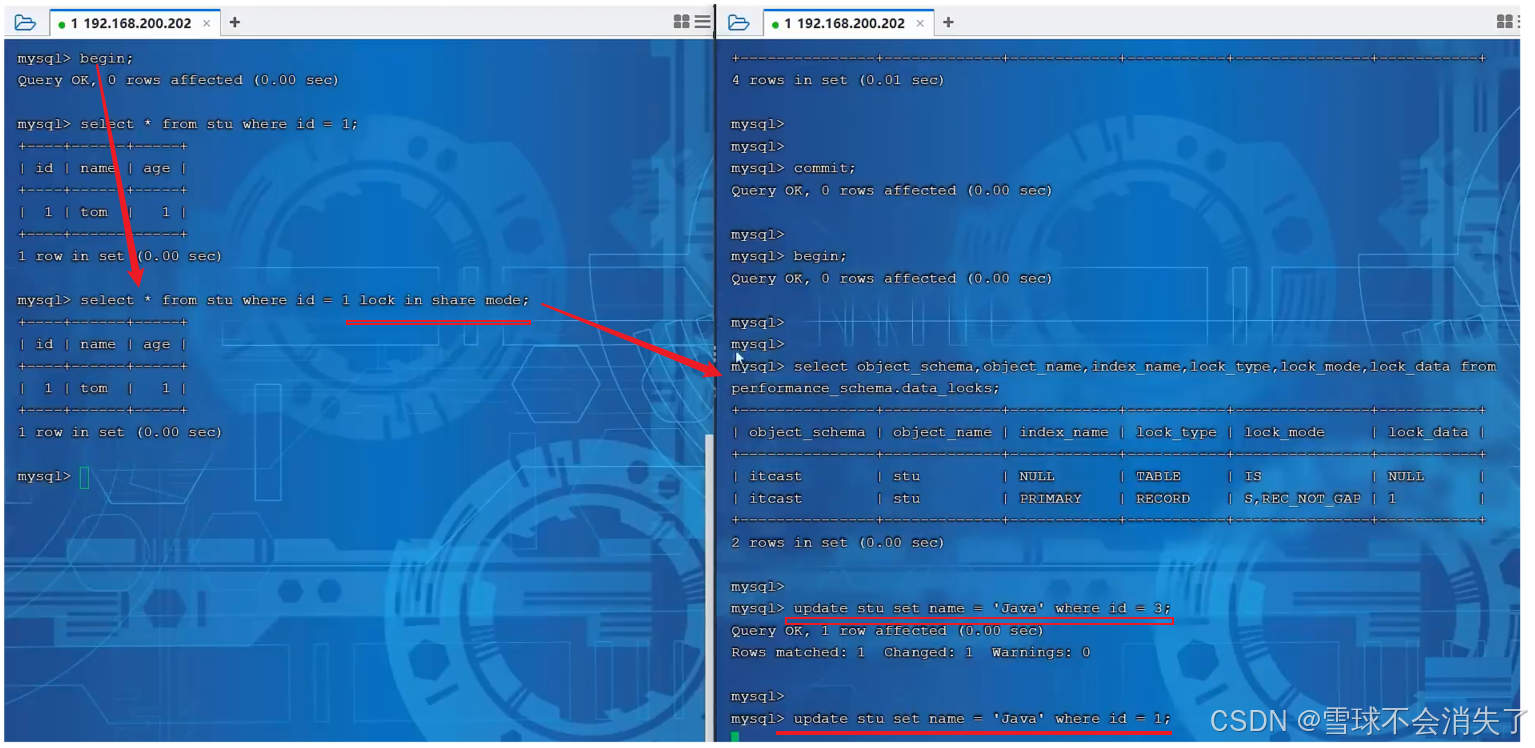The image size is (1535, 748).
Task: Click the 'object_schema' column header
Action: point(807,432)
